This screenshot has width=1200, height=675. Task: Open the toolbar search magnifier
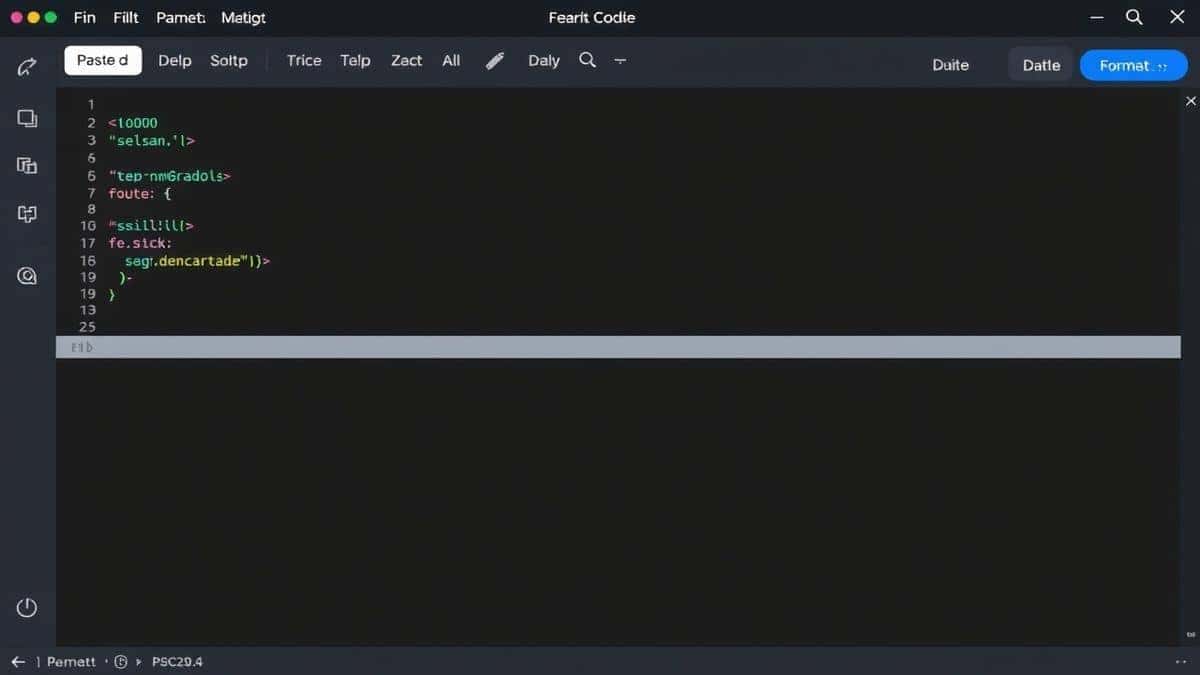pos(585,60)
